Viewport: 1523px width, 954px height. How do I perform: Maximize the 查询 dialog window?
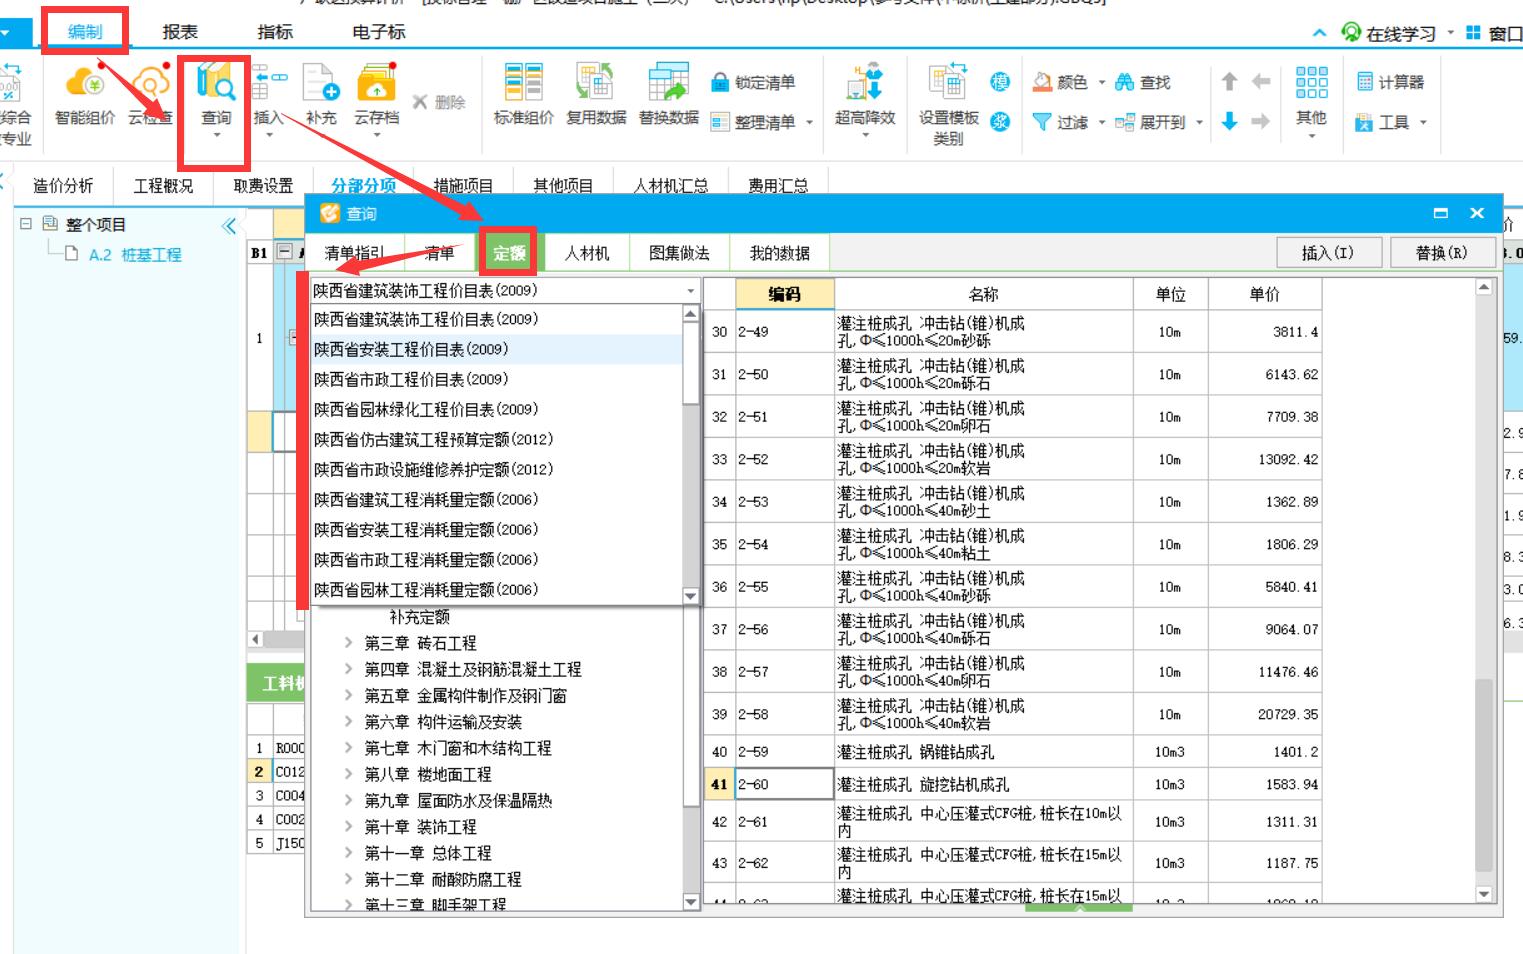(x=1440, y=213)
